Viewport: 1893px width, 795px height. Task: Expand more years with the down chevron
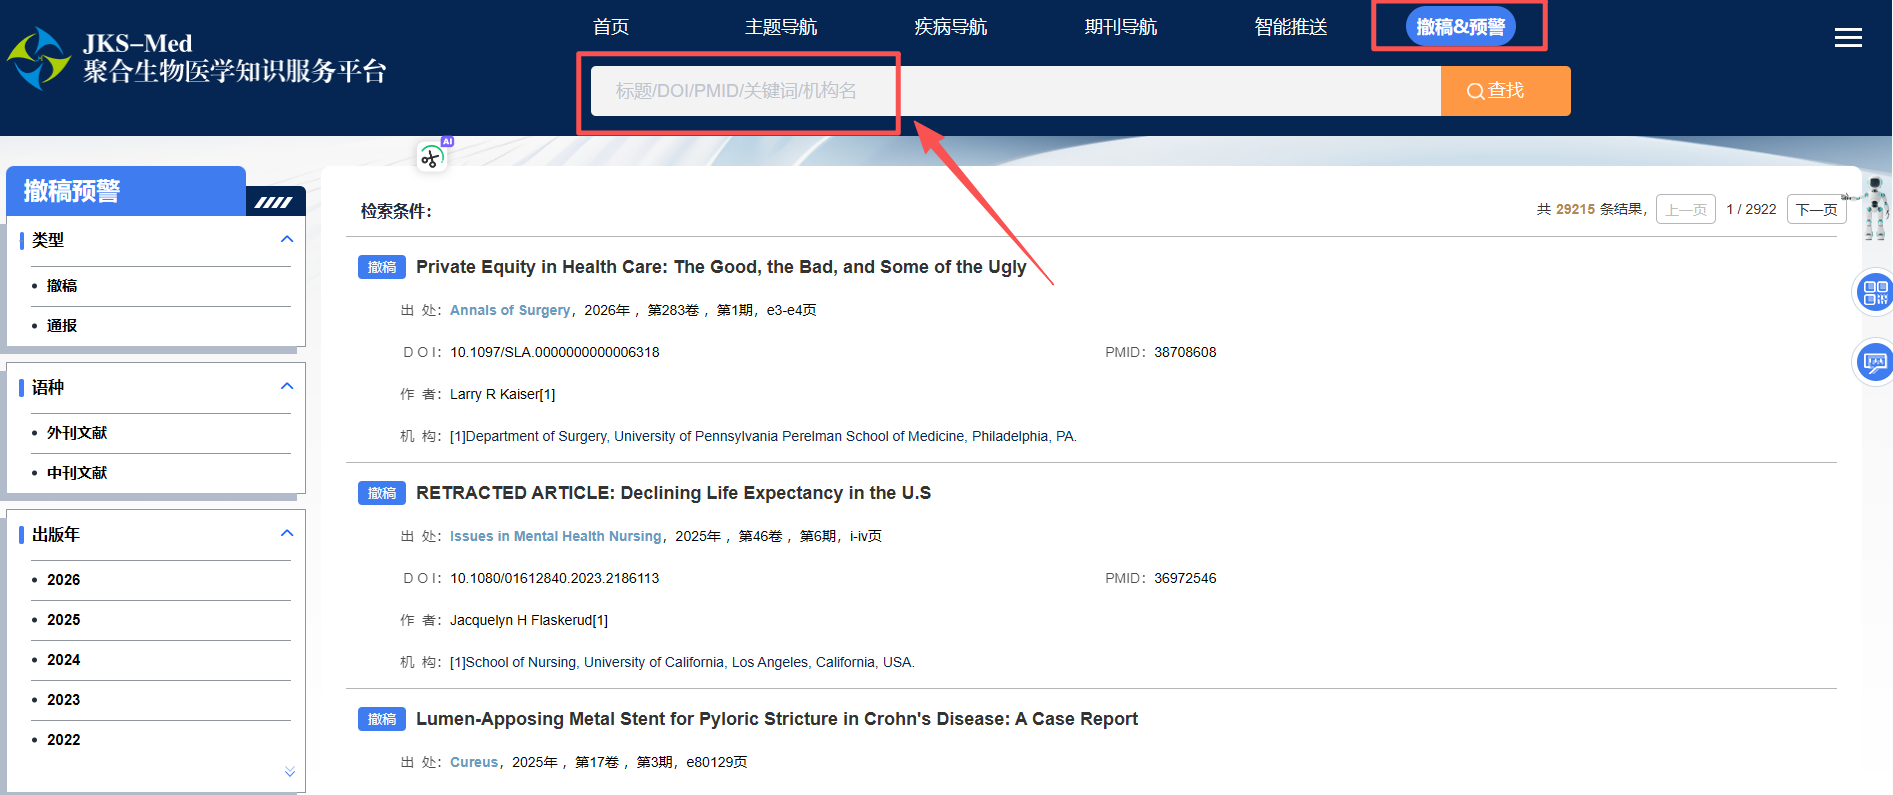coord(289,772)
